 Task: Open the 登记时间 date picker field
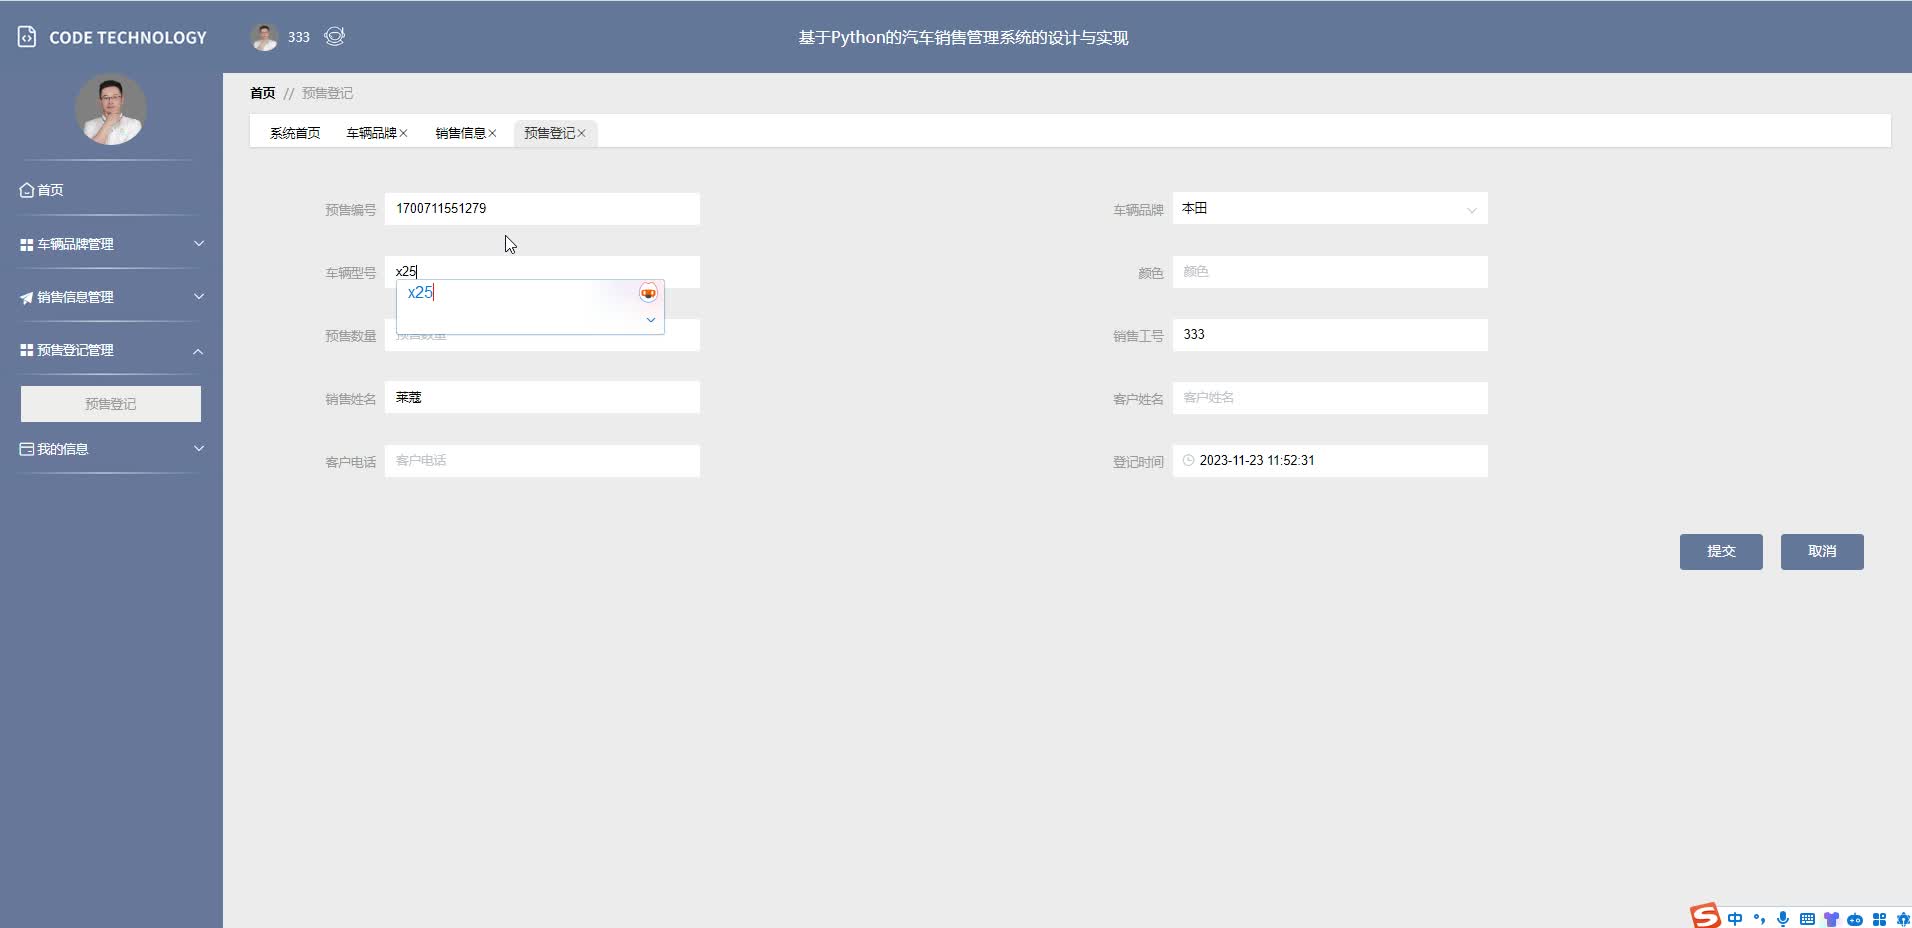[1330, 460]
